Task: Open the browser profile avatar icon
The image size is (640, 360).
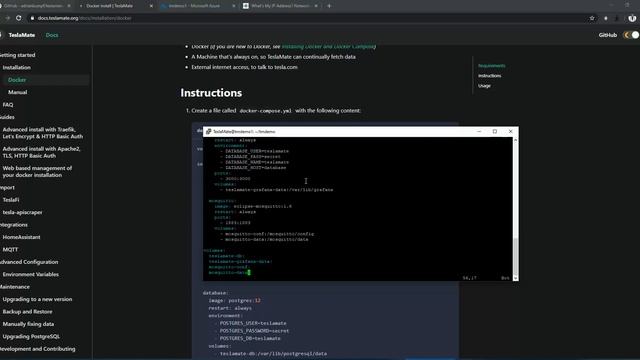Action: pyautogui.click(x=632, y=18)
